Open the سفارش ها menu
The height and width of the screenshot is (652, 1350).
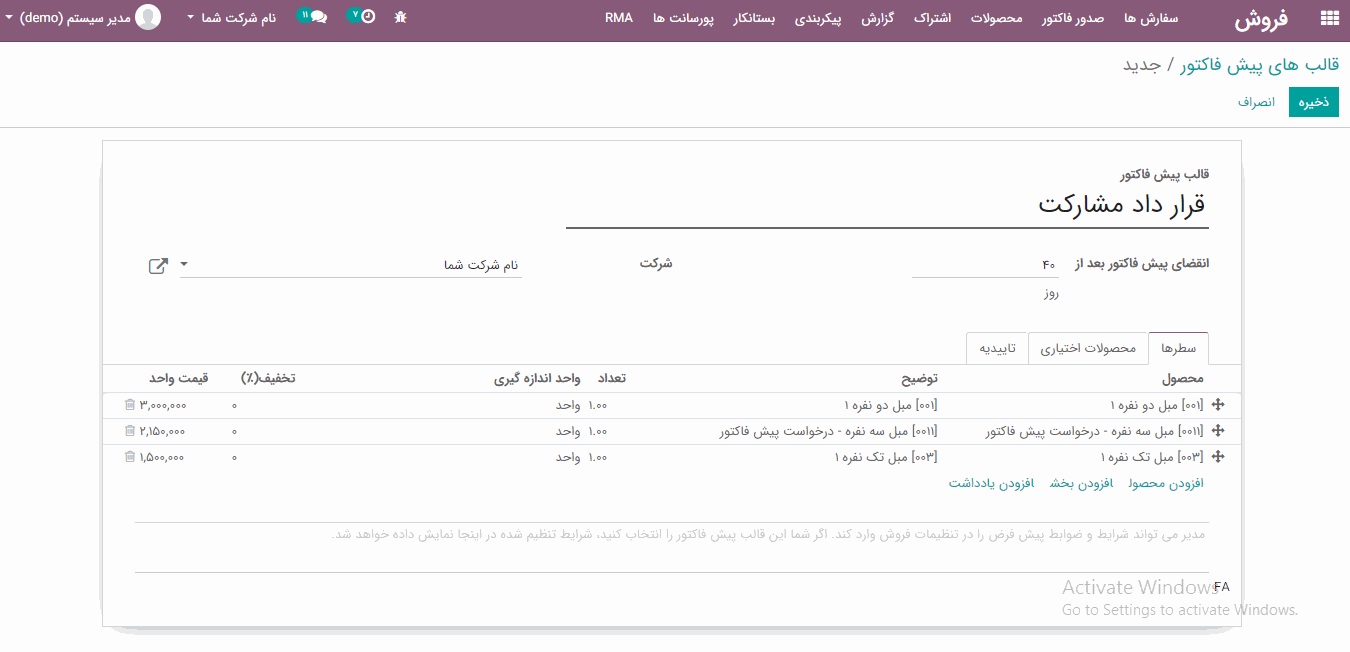click(1151, 18)
